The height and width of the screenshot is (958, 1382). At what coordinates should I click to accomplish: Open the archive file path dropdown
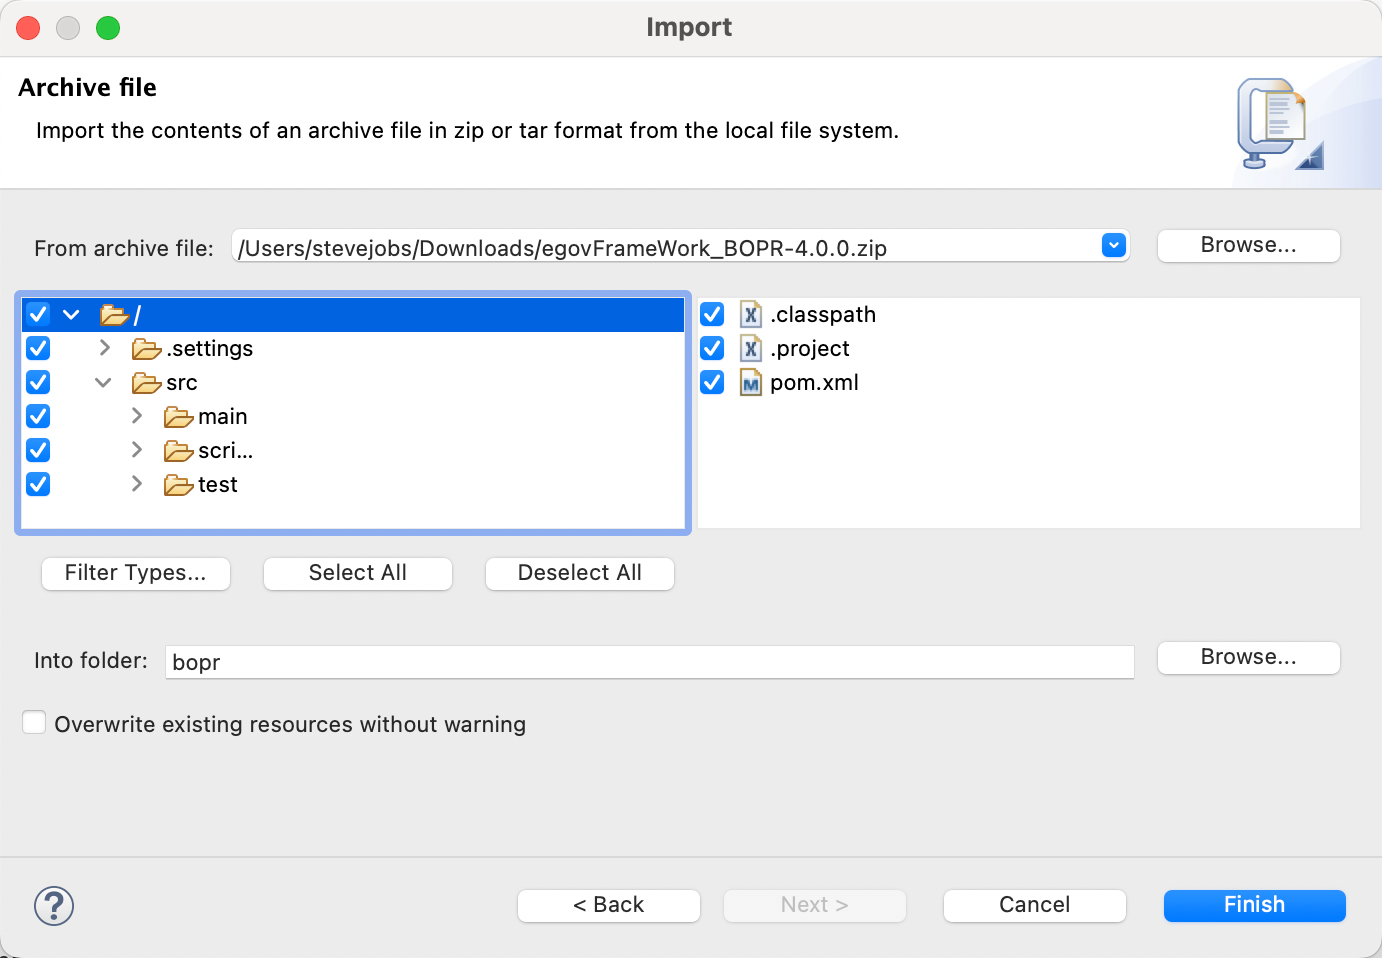point(1113,246)
